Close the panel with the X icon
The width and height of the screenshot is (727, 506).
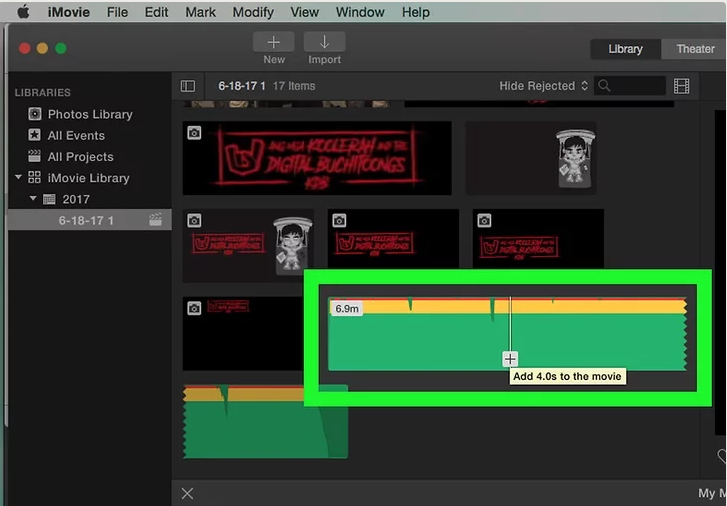[x=187, y=493]
